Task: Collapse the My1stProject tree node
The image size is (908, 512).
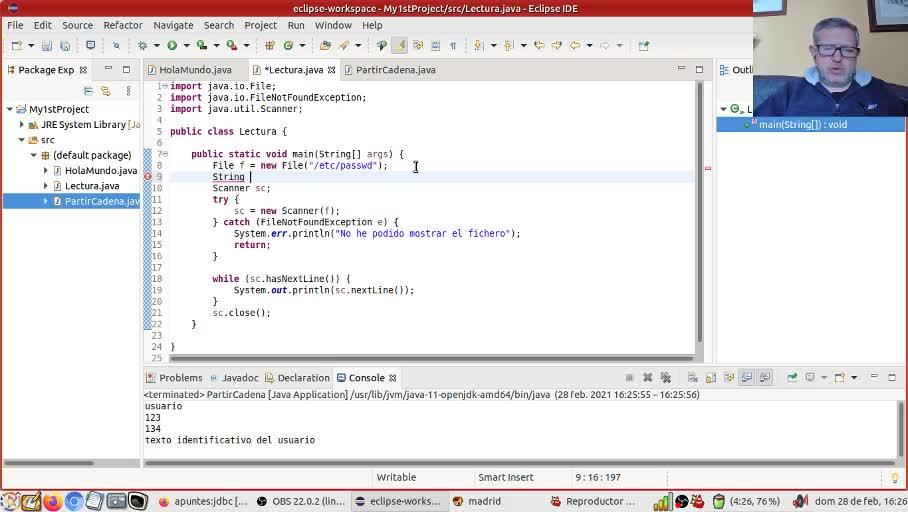Action: click(9, 109)
